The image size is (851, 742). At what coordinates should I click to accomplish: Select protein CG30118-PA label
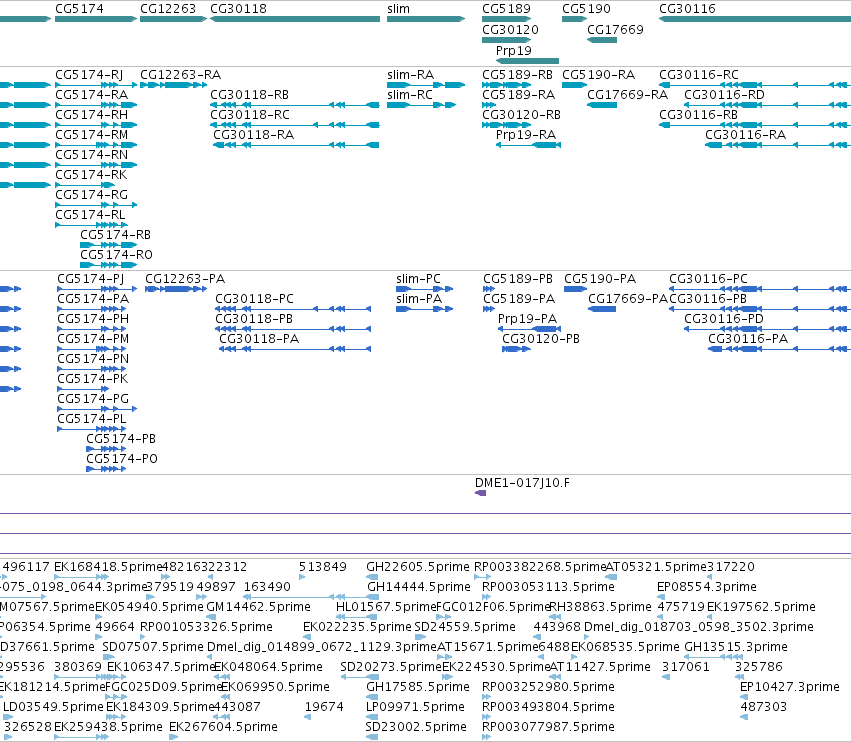(x=259, y=339)
